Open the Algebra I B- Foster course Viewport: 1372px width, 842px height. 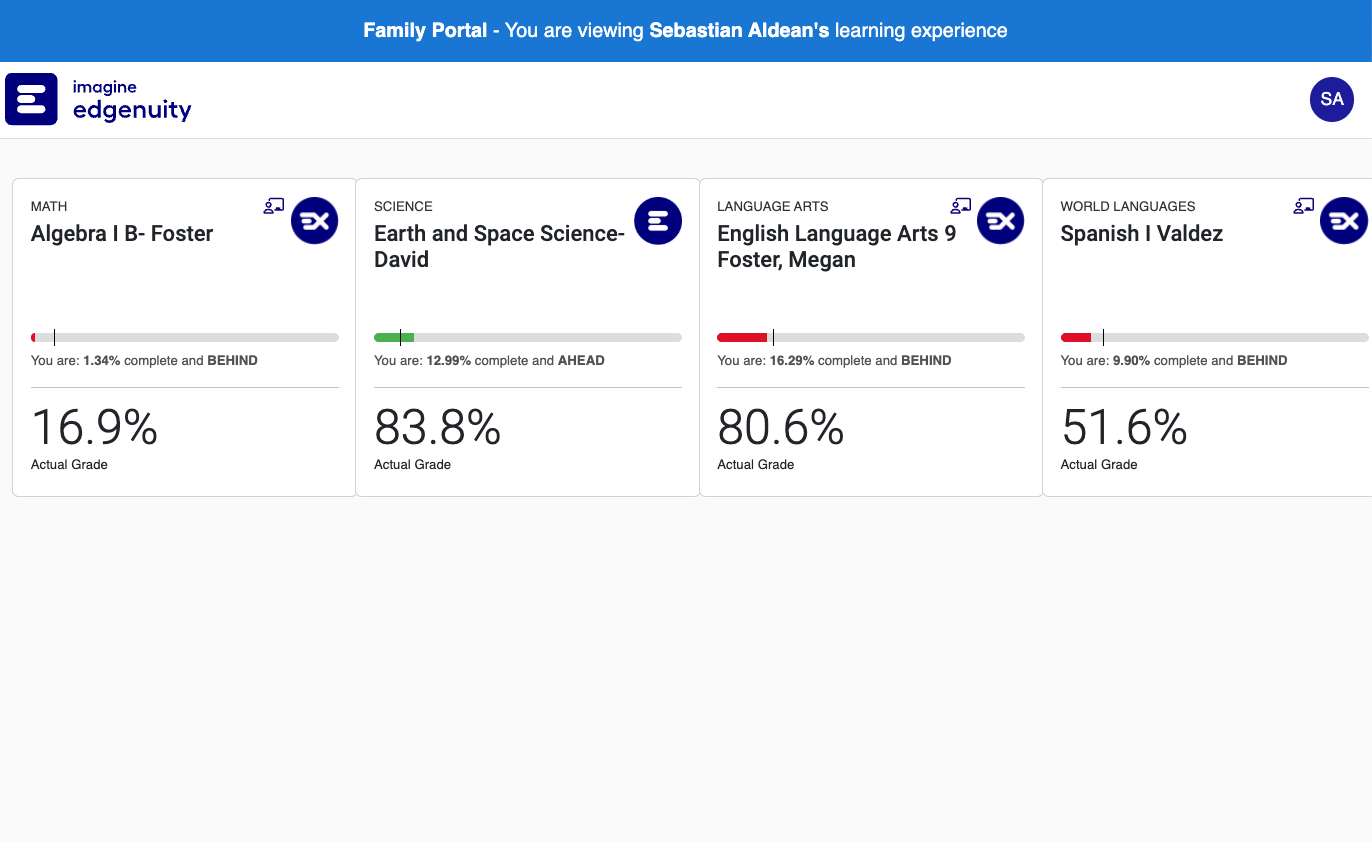pyautogui.click(x=122, y=233)
